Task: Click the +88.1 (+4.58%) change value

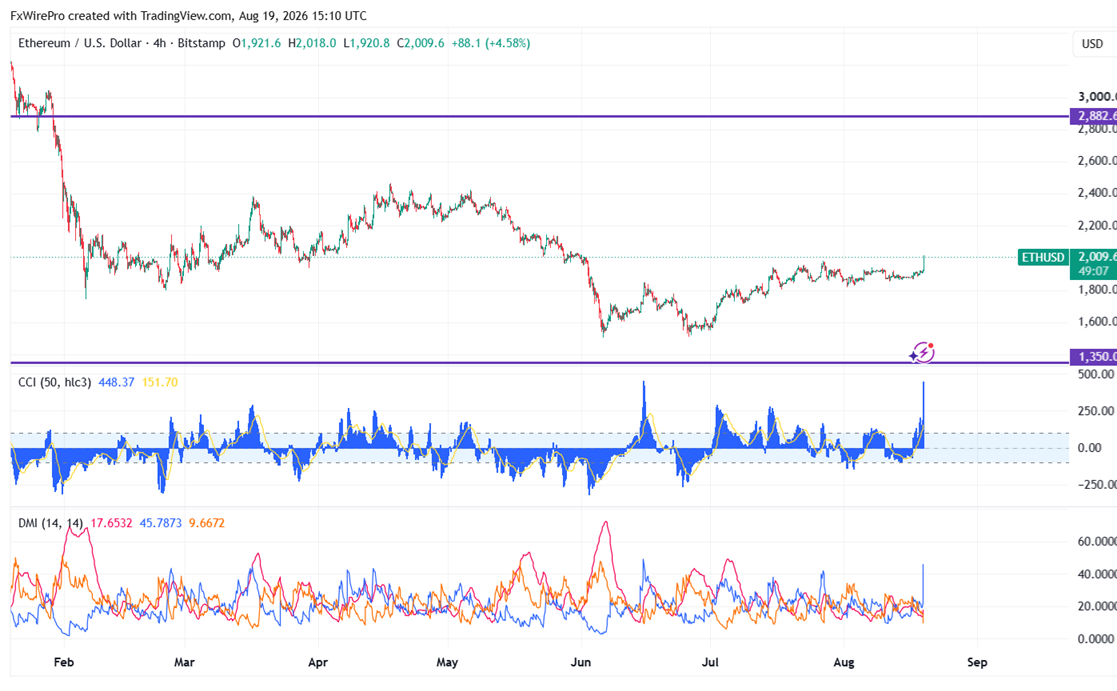Action: [x=491, y=43]
